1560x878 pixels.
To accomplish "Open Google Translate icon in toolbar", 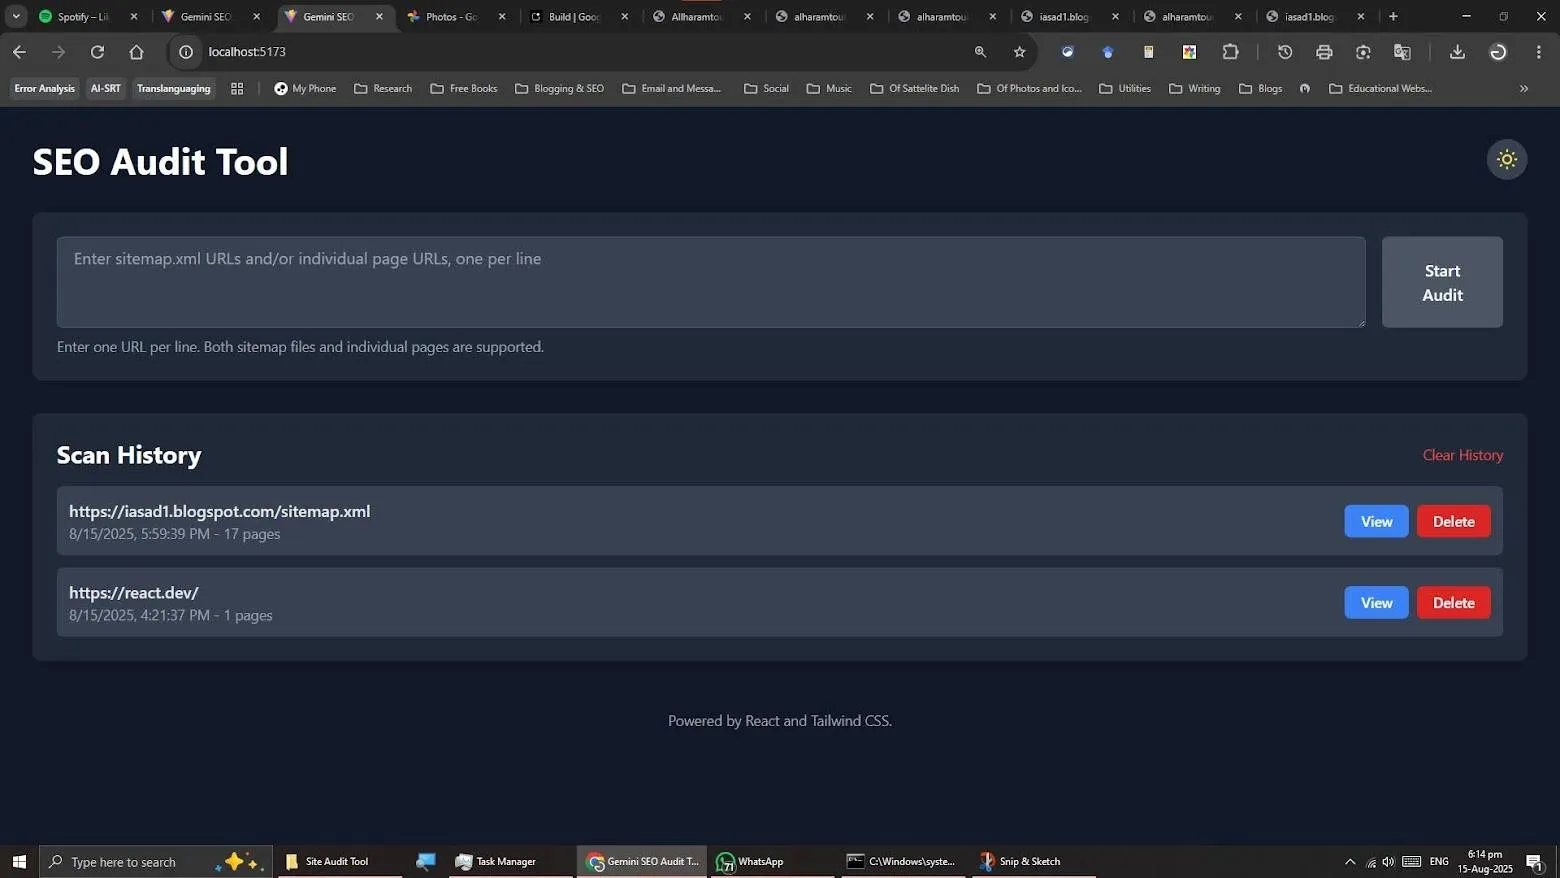I will tap(1402, 51).
